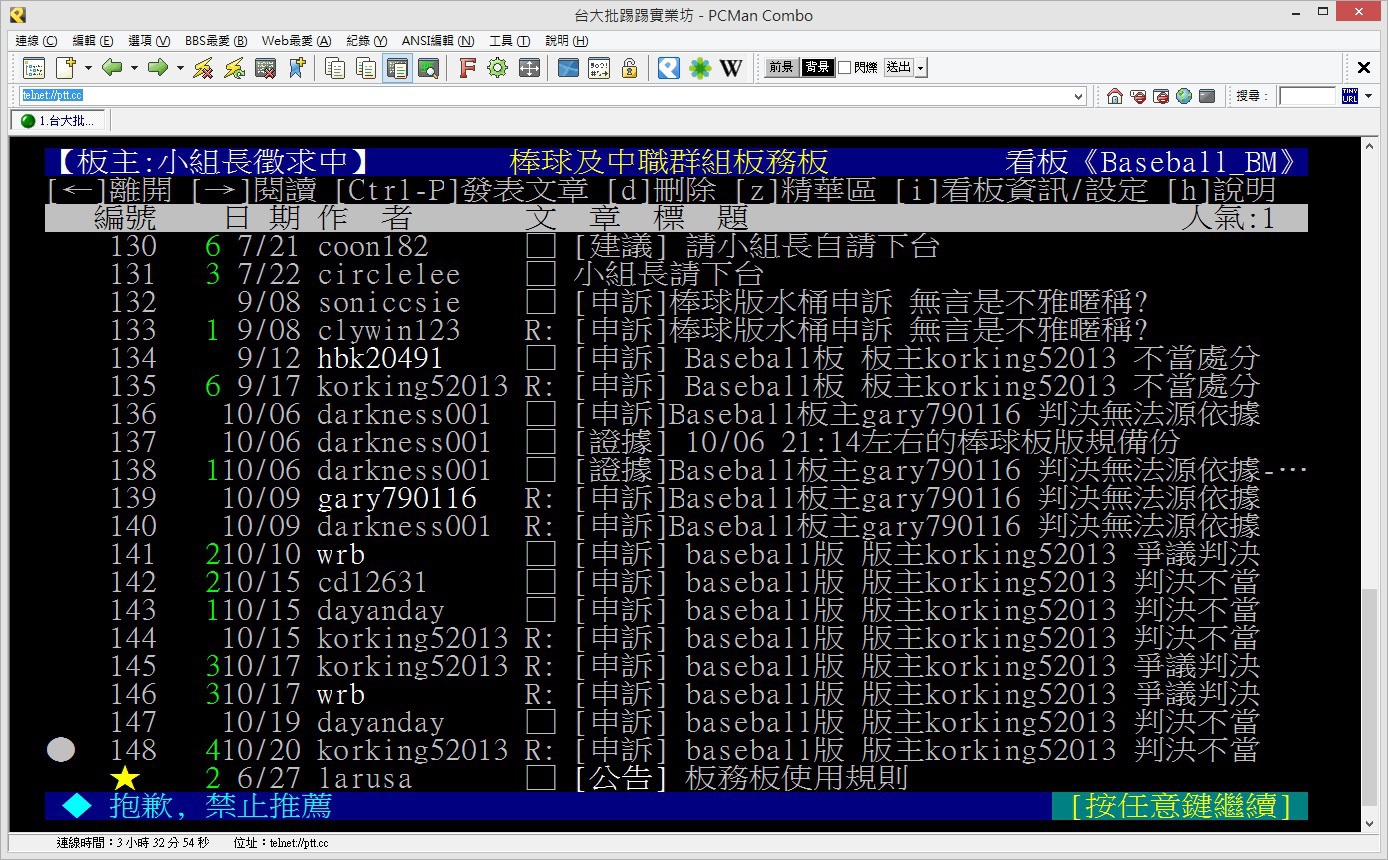Pick the 背景 background color swatch
This screenshot has height=860, width=1388.
point(817,68)
